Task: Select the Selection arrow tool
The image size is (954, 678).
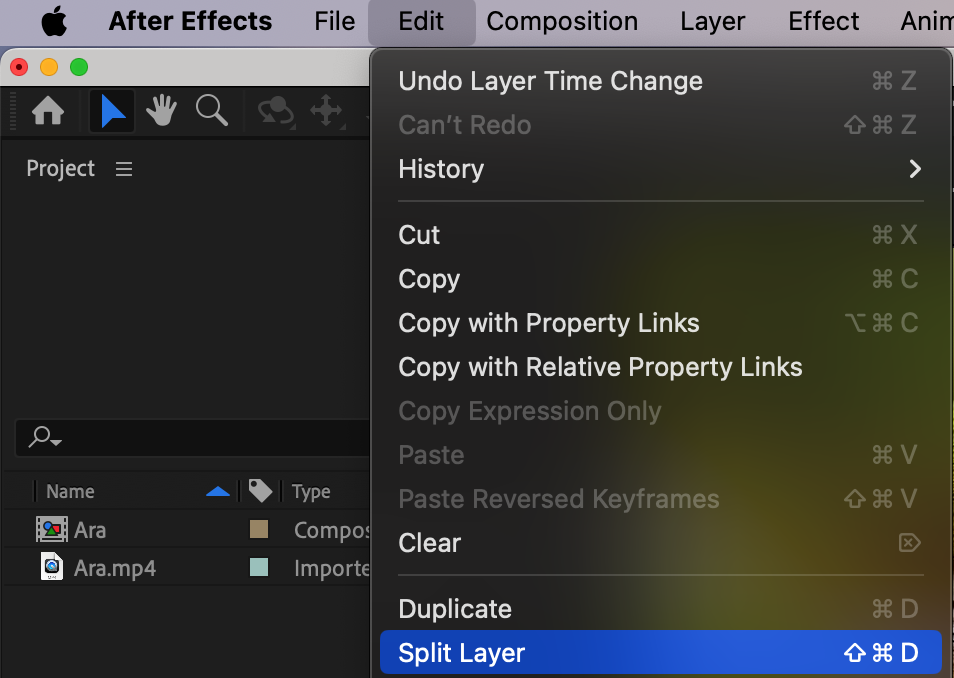Action: point(112,111)
